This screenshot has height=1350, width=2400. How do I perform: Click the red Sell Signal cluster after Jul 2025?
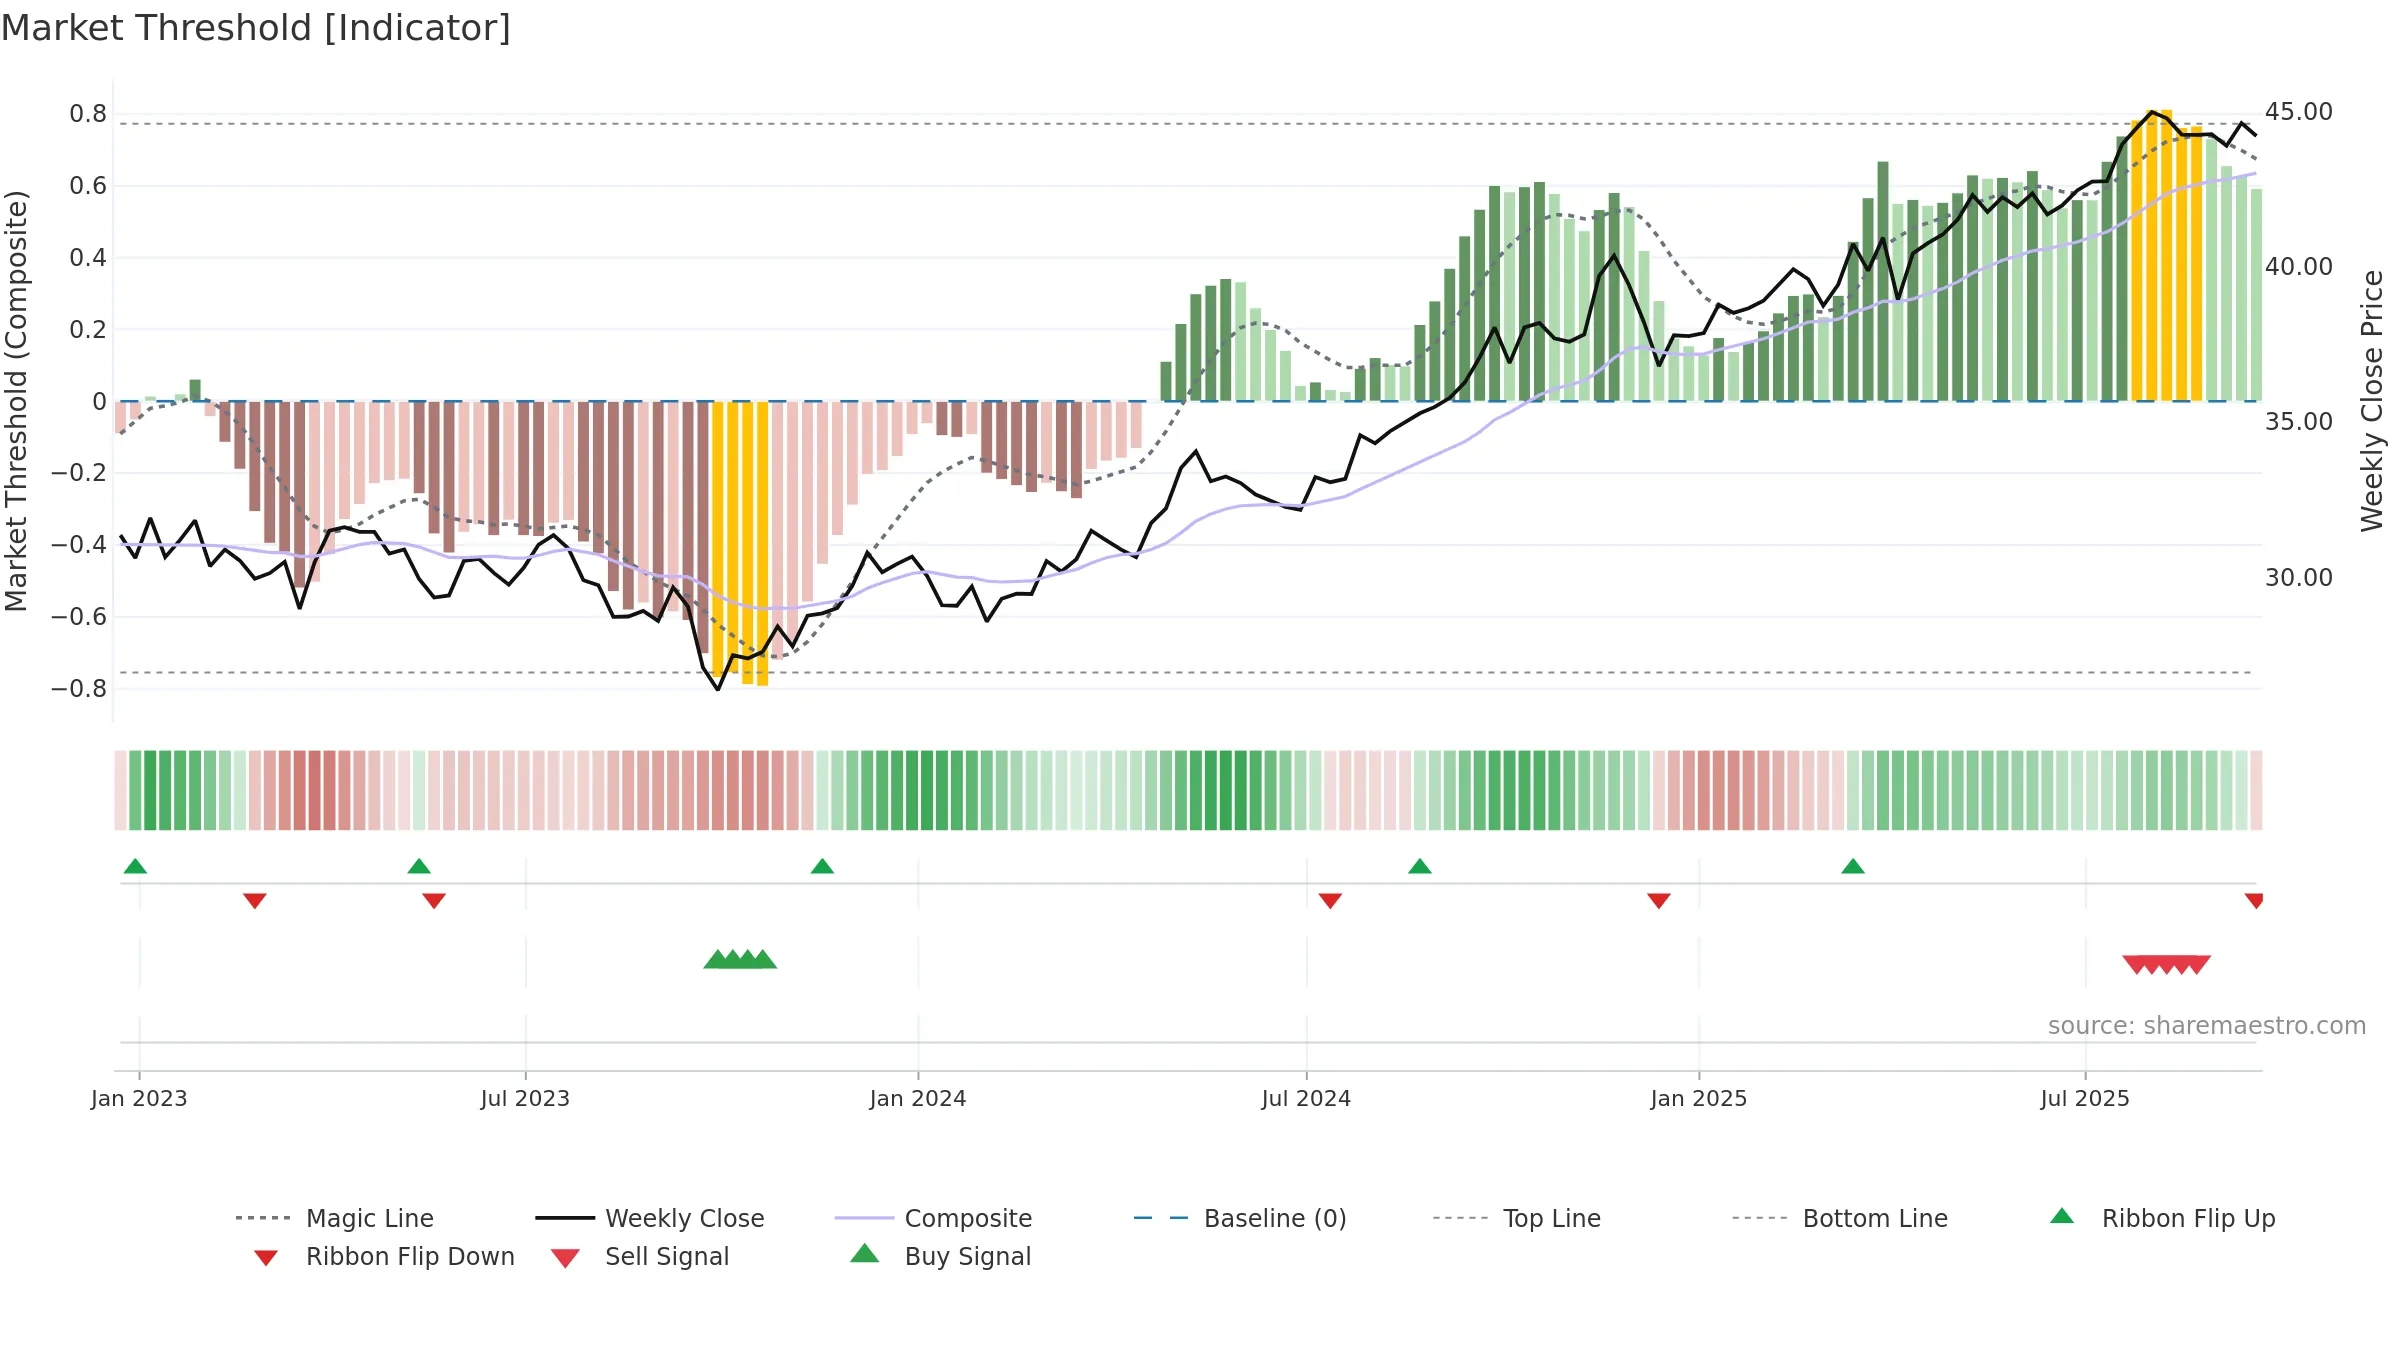(x=2166, y=964)
